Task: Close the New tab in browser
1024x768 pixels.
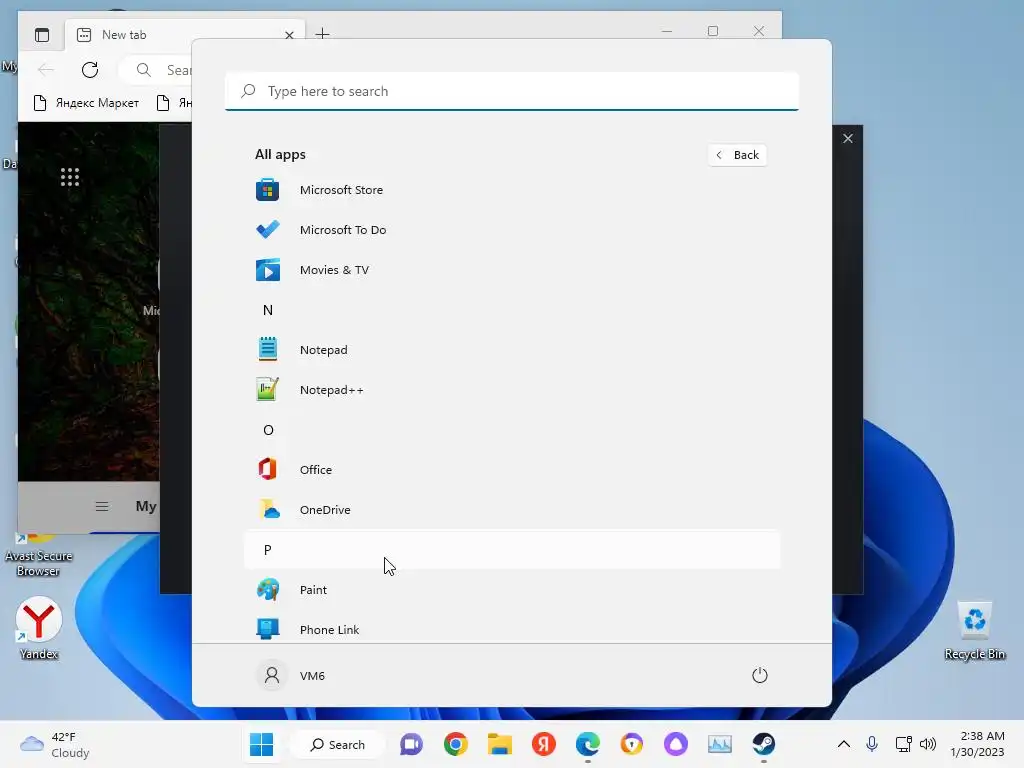Action: (x=289, y=35)
